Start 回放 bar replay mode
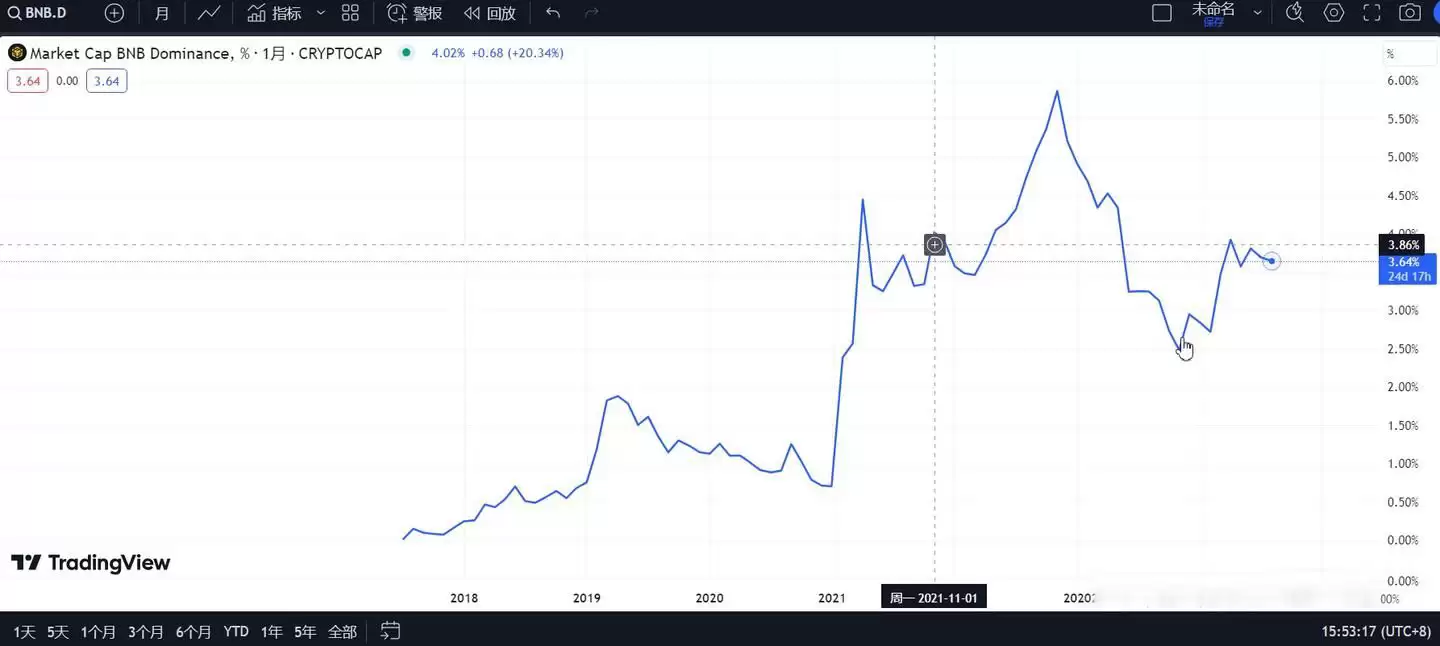1440x646 pixels. click(490, 13)
